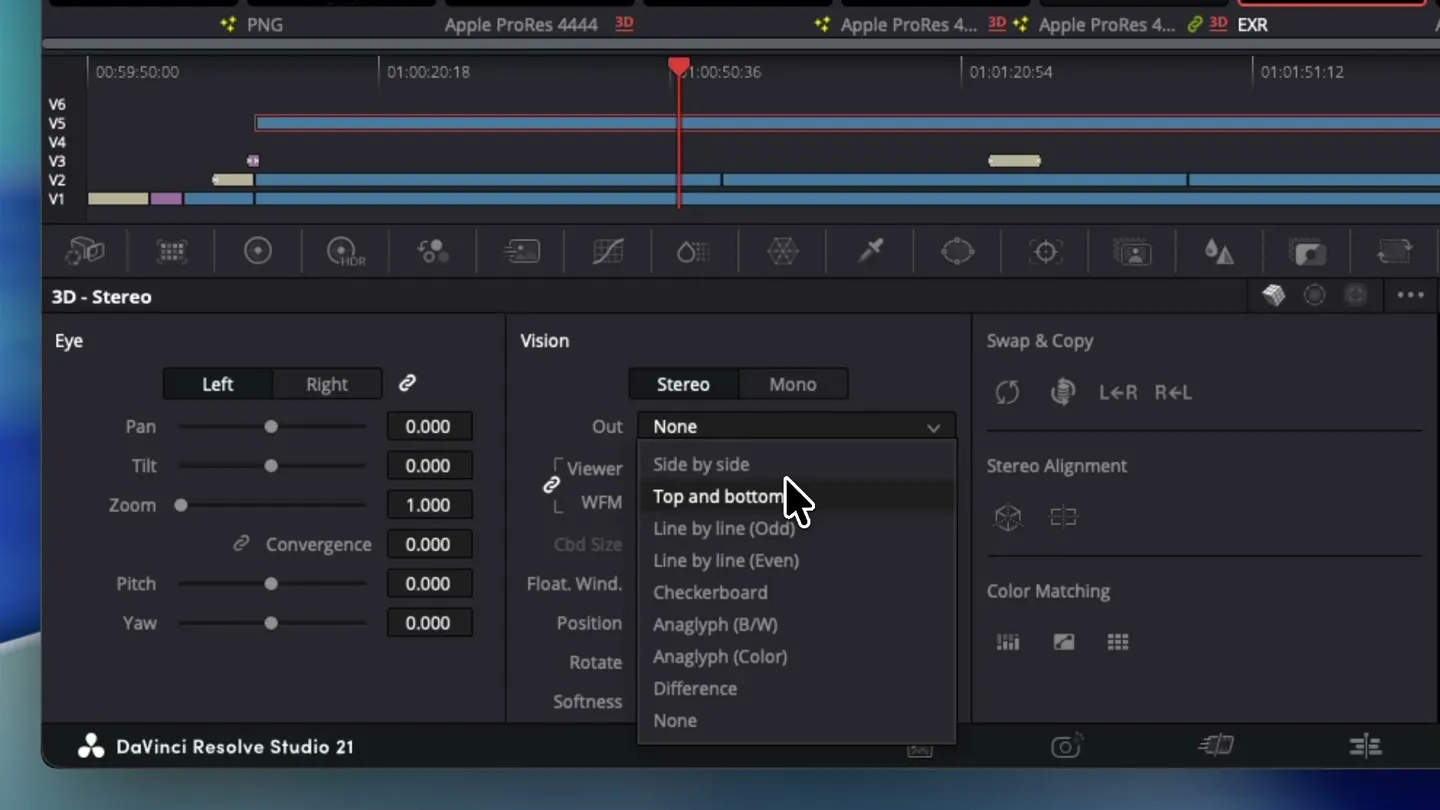Open the RGB Mixer palette
The width and height of the screenshot is (1440, 810).
point(434,251)
